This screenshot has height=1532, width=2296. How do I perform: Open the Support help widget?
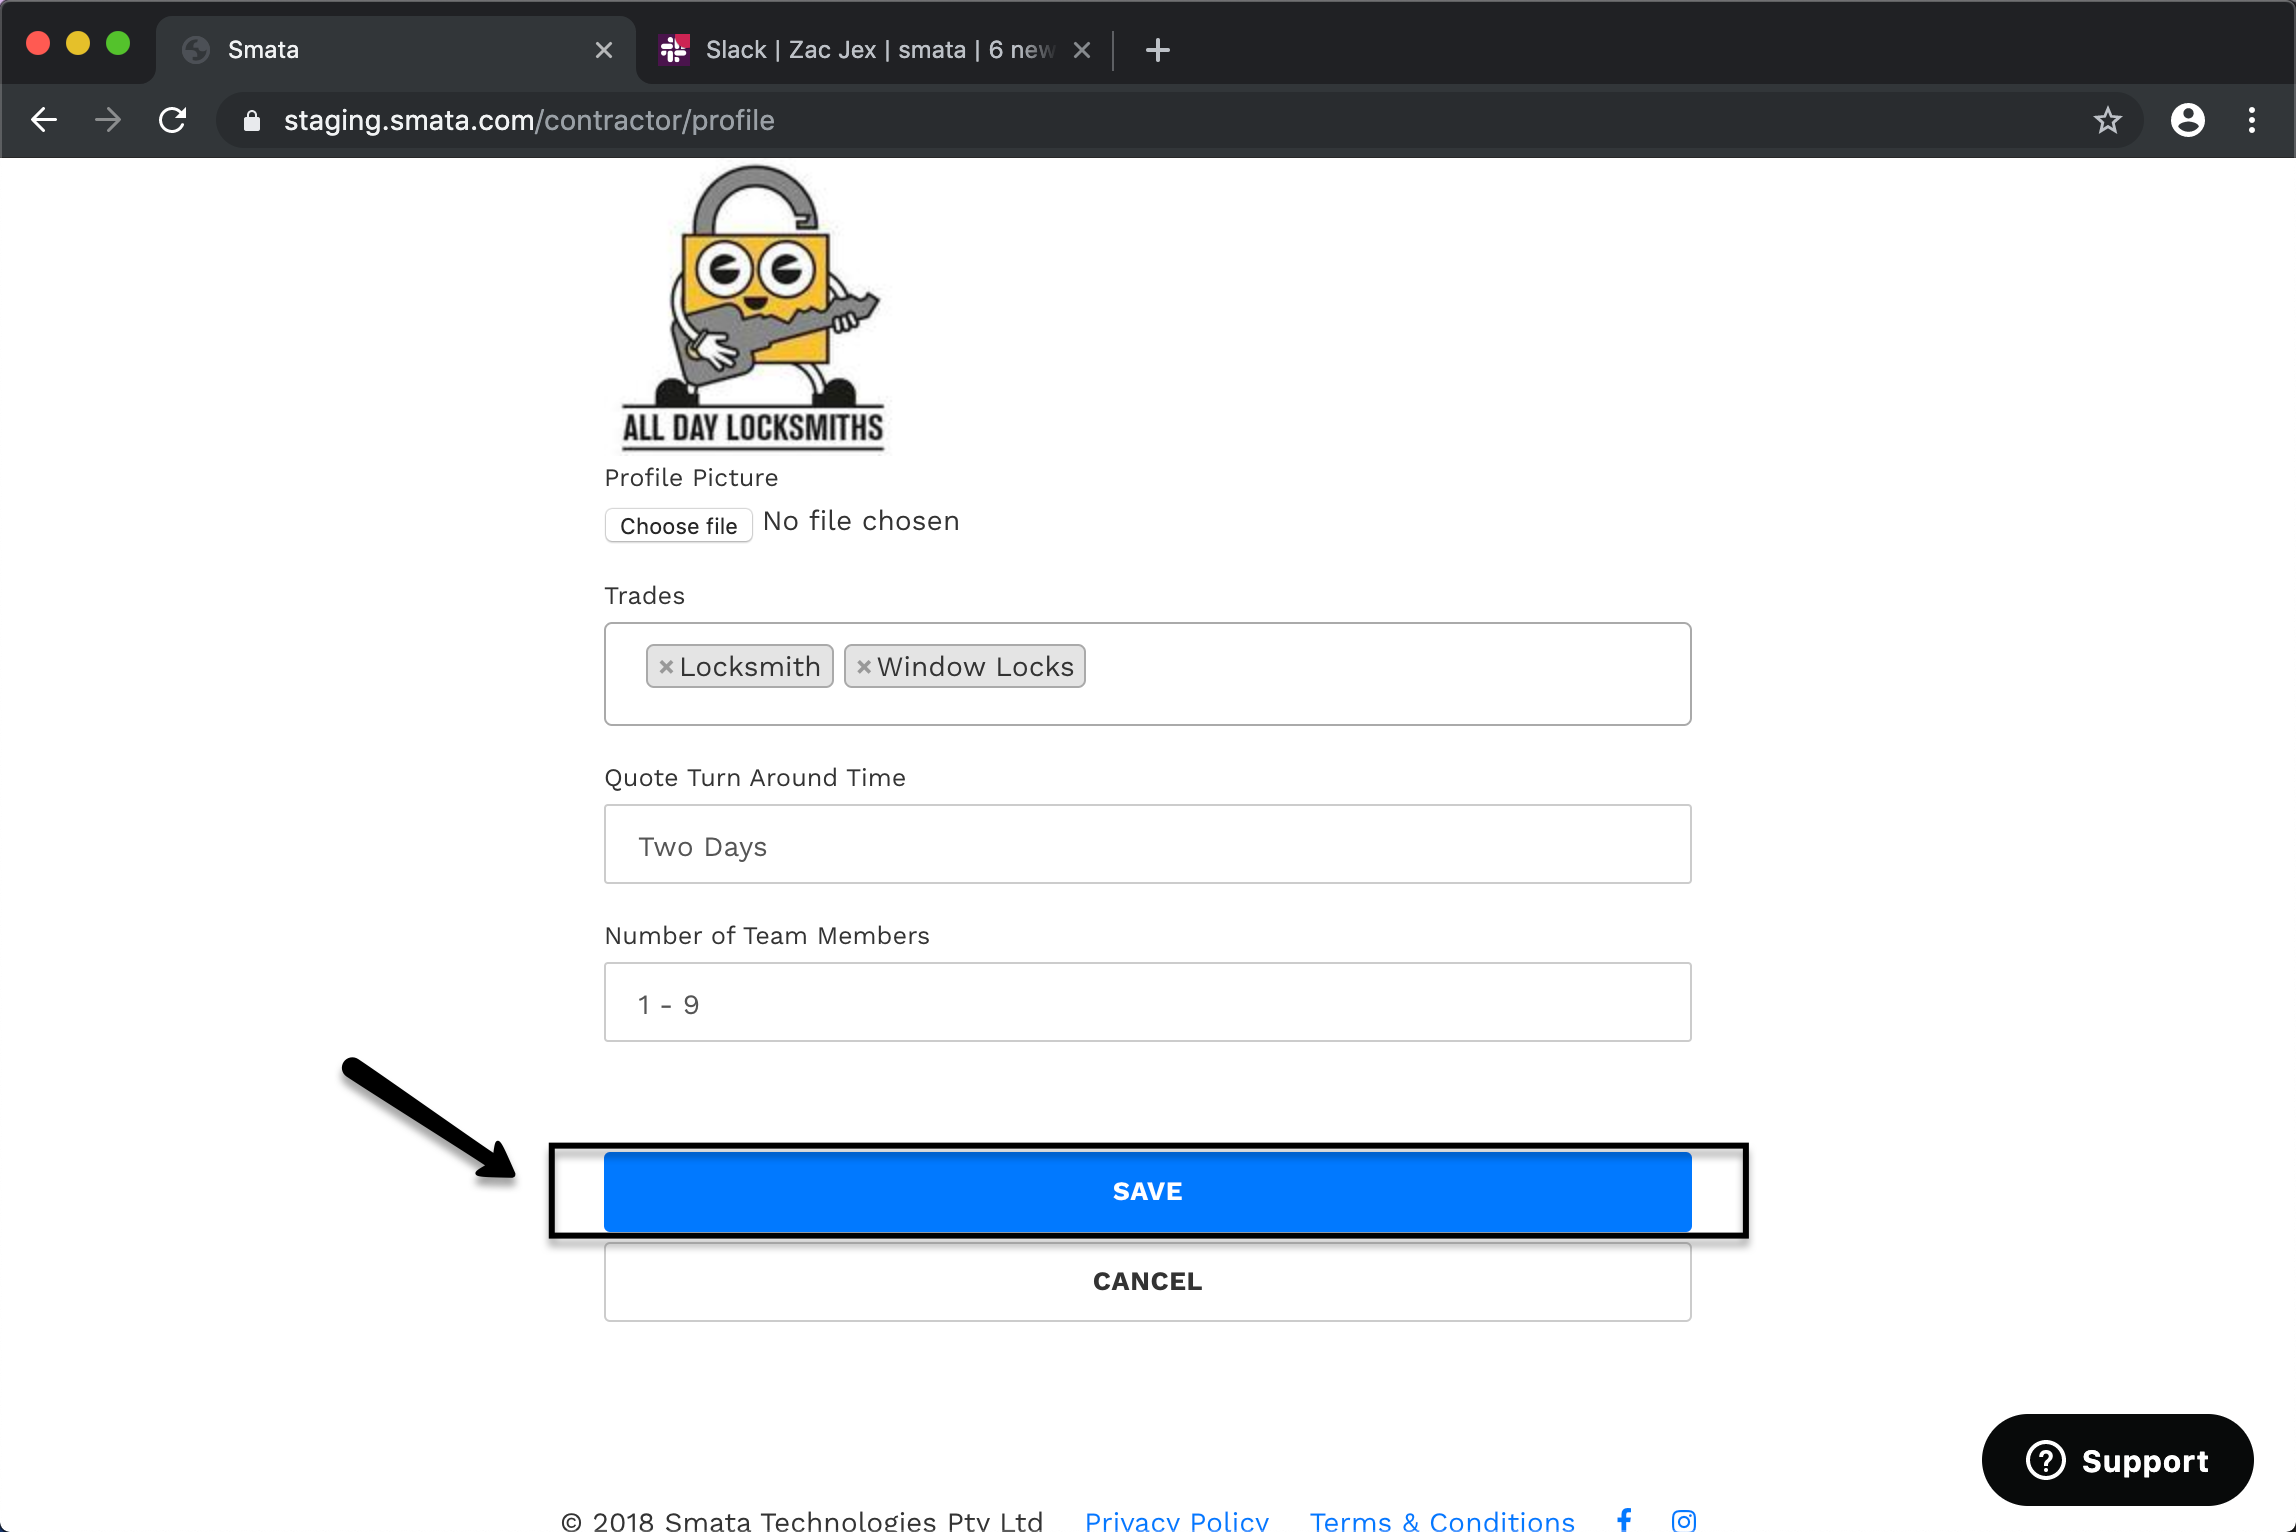(2117, 1460)
